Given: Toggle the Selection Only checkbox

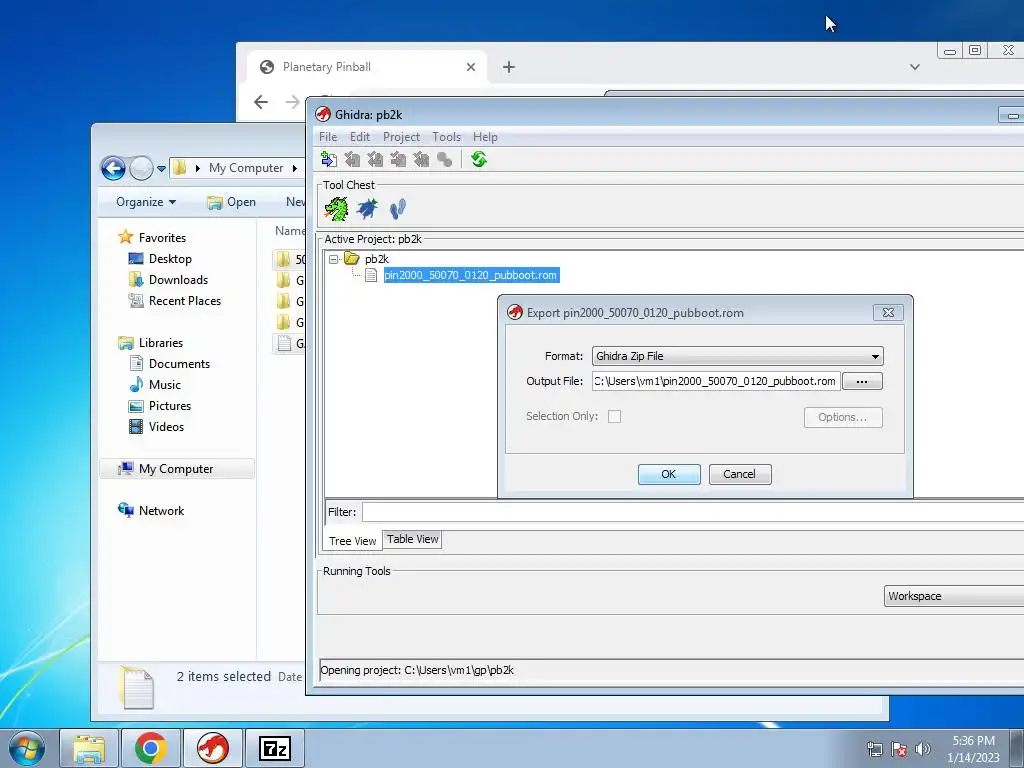Looking at the screenshot, I should [x=615, y=417].
